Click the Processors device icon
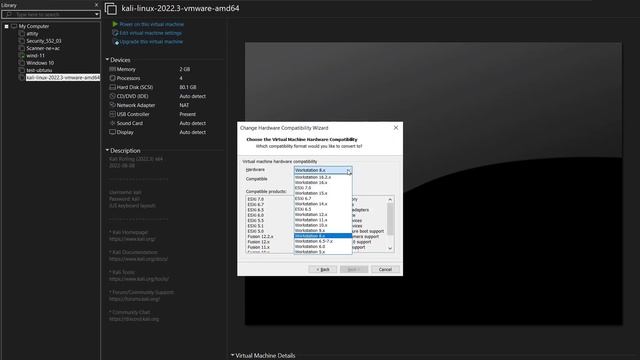Viewport: 640px width, 360px height. (112, 78)
